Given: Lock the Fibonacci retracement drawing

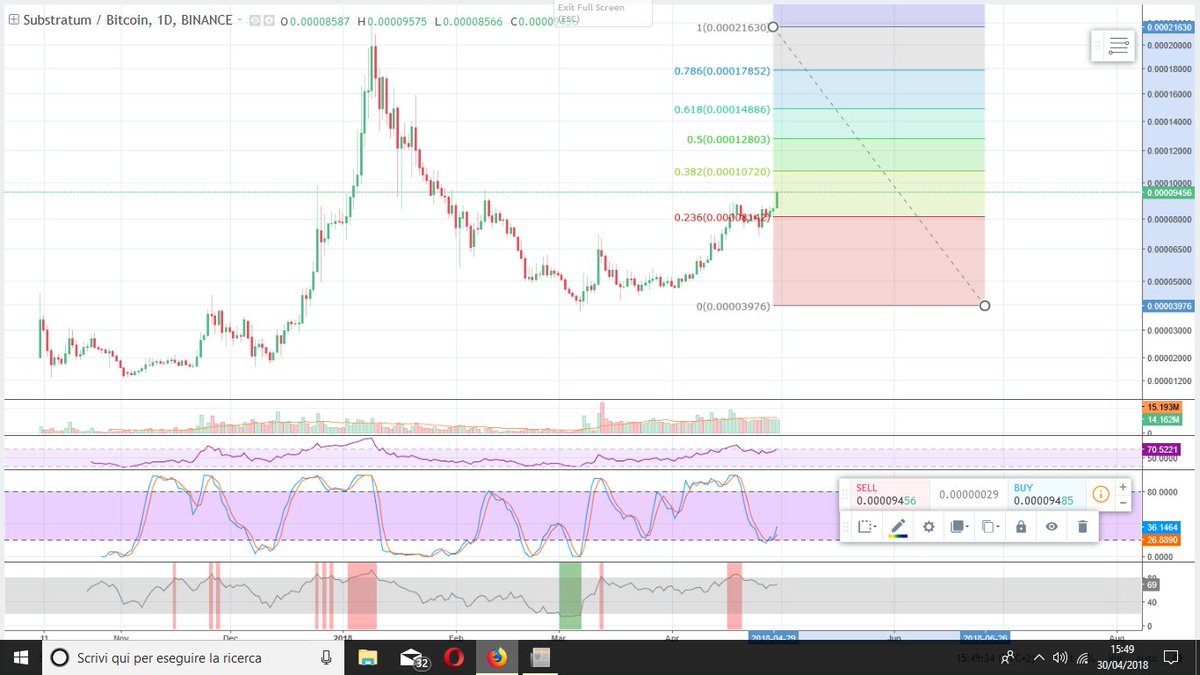Looking at the screenshot, I should point(1021,527).
